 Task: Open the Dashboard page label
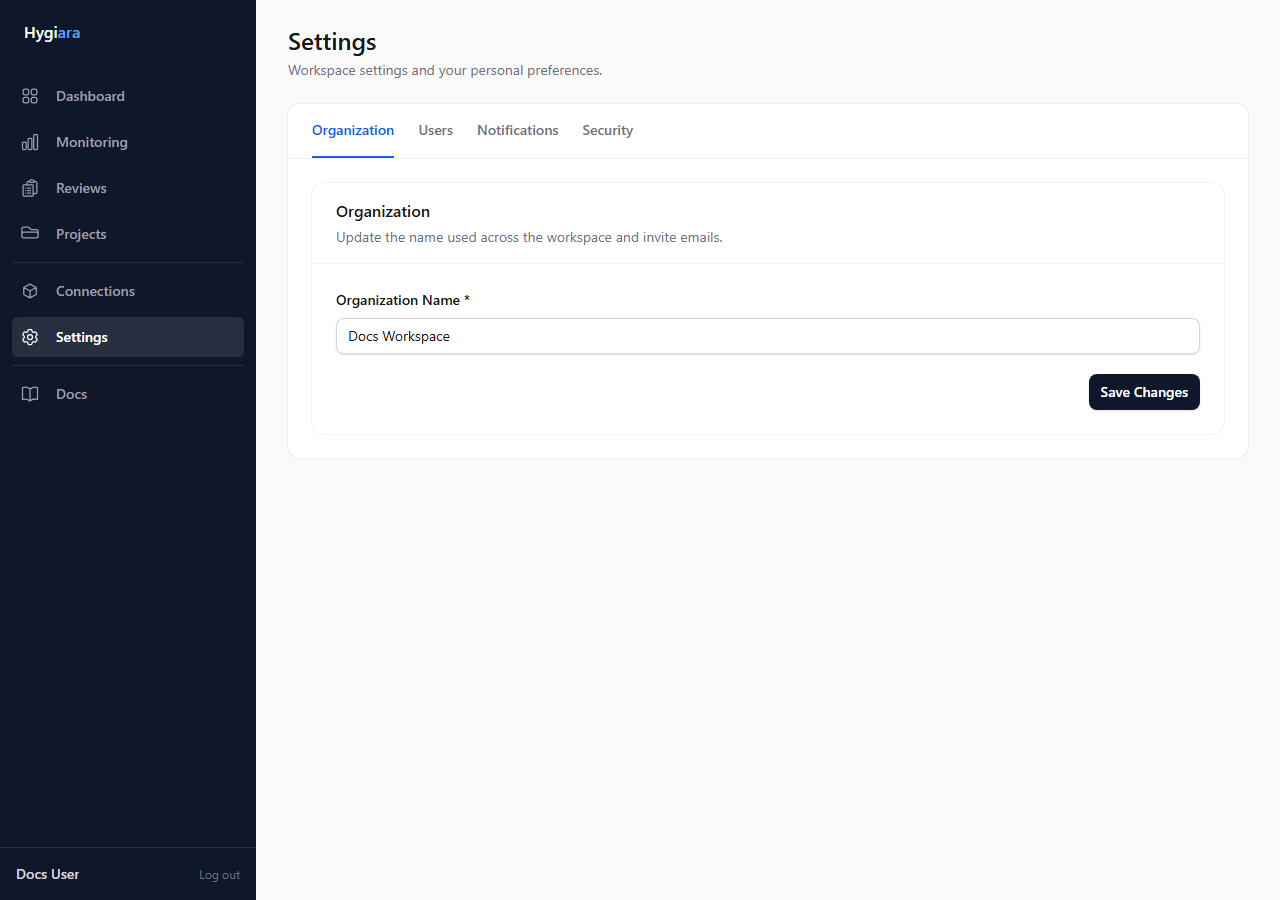pyautogui.click(x=90, y=96)
